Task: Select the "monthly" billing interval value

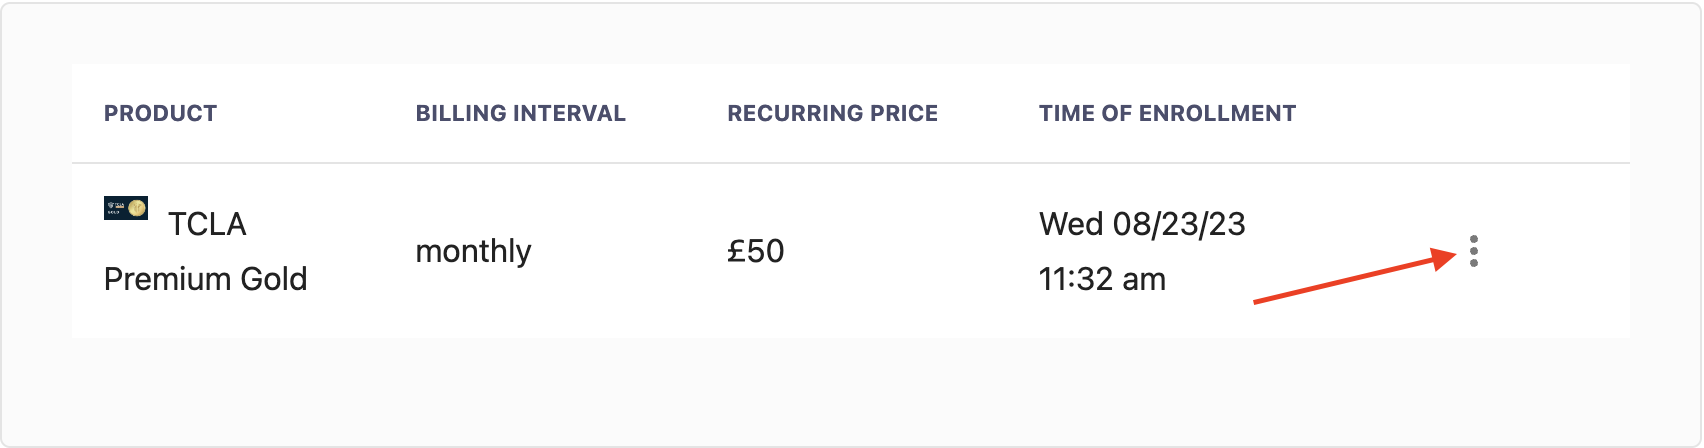Action: click(473, 251)
